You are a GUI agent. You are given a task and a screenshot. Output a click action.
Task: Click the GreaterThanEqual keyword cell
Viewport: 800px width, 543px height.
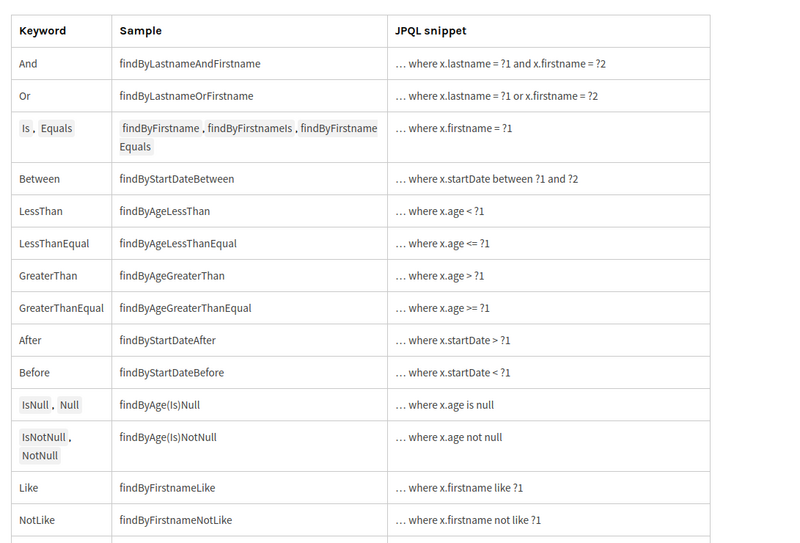[62, 308]
